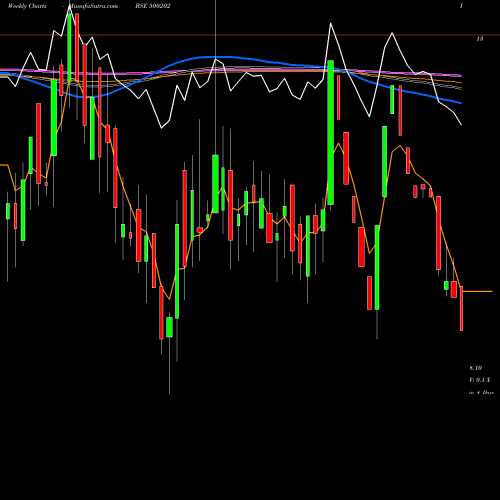The image size is (500, 500).
Task: Click the '13' price axis label
Action: tap(479, 39)
